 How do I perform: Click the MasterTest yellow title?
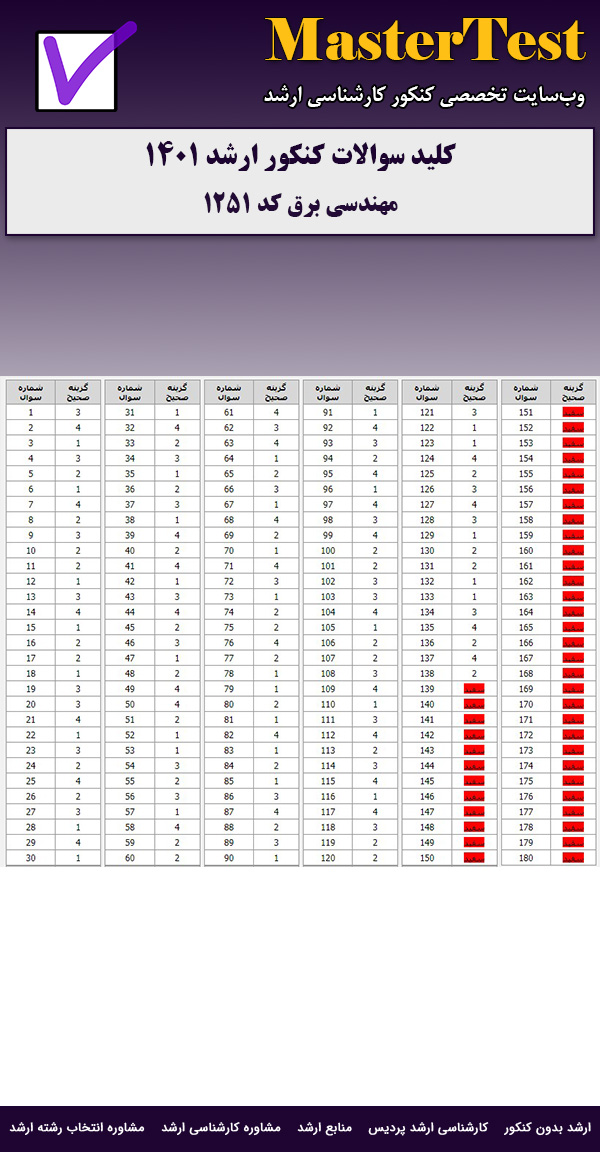(x=425, y=42)
